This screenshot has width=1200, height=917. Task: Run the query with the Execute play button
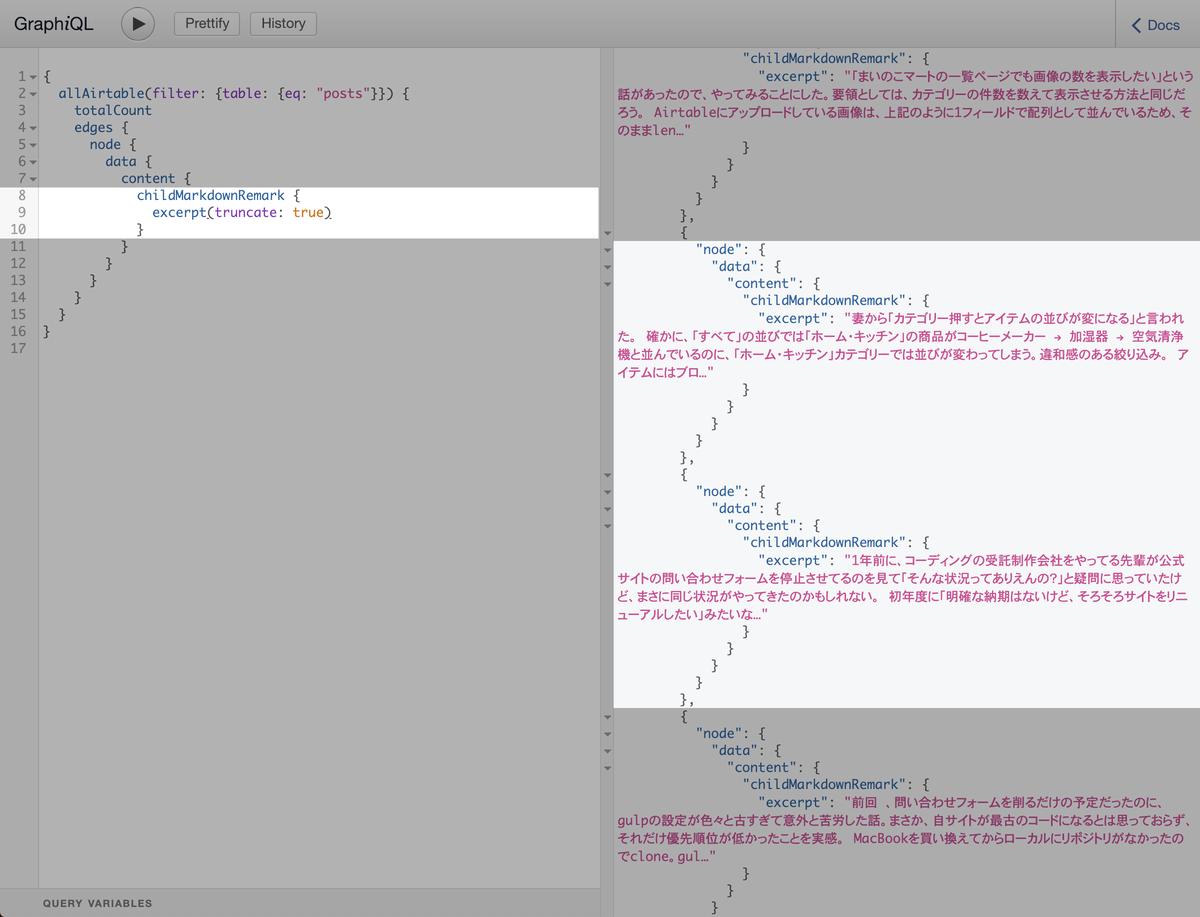138,23
